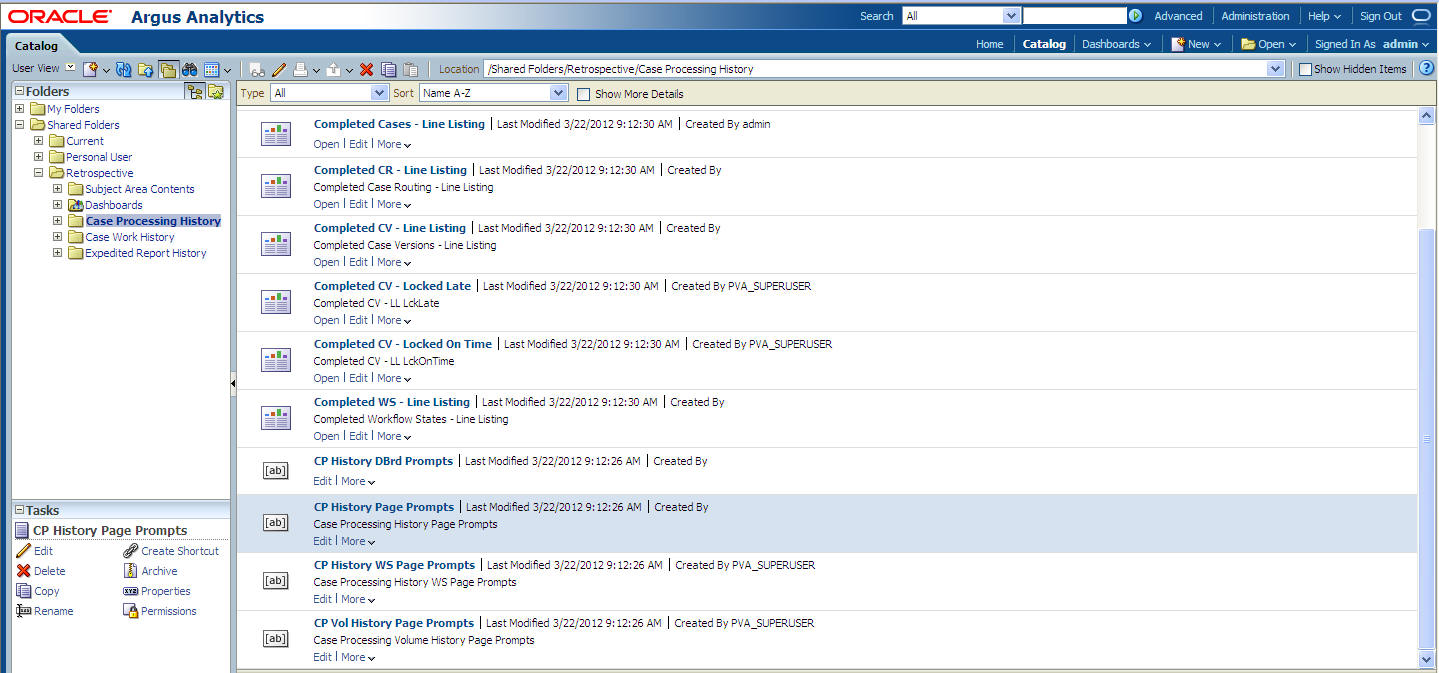Click the Completed Cases - Line Listing report icon
This screenshot has height=673, width=1439.
(275, 134)
